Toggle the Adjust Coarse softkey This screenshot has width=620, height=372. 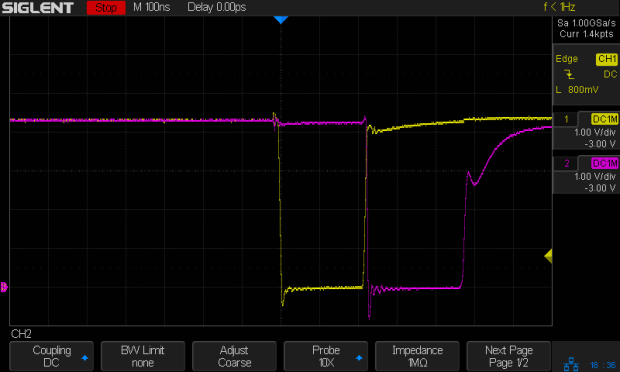(x=234, y=356)
